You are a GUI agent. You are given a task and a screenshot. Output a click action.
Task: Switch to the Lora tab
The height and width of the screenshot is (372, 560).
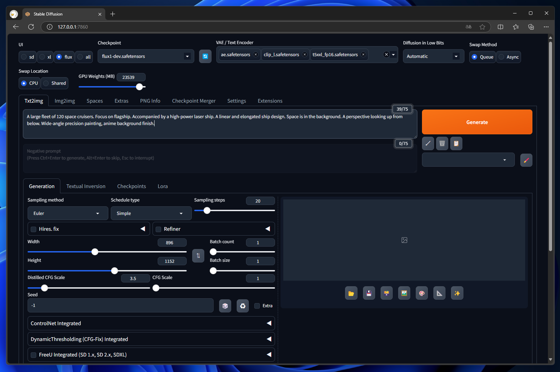click(162, 186)
